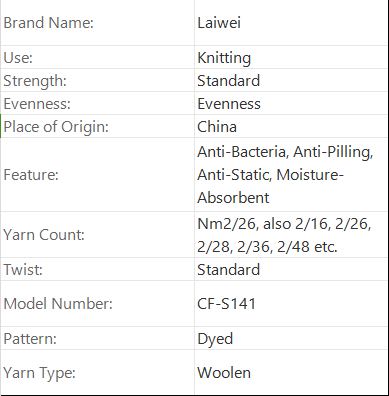389x396 pixels.
Task: Select the Feature label cell
Action: [x=97, y=175]
